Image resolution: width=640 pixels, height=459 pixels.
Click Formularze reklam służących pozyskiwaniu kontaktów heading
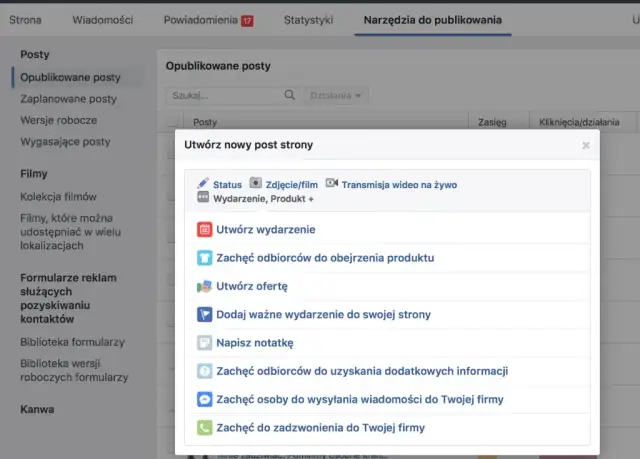click(69, 298)
